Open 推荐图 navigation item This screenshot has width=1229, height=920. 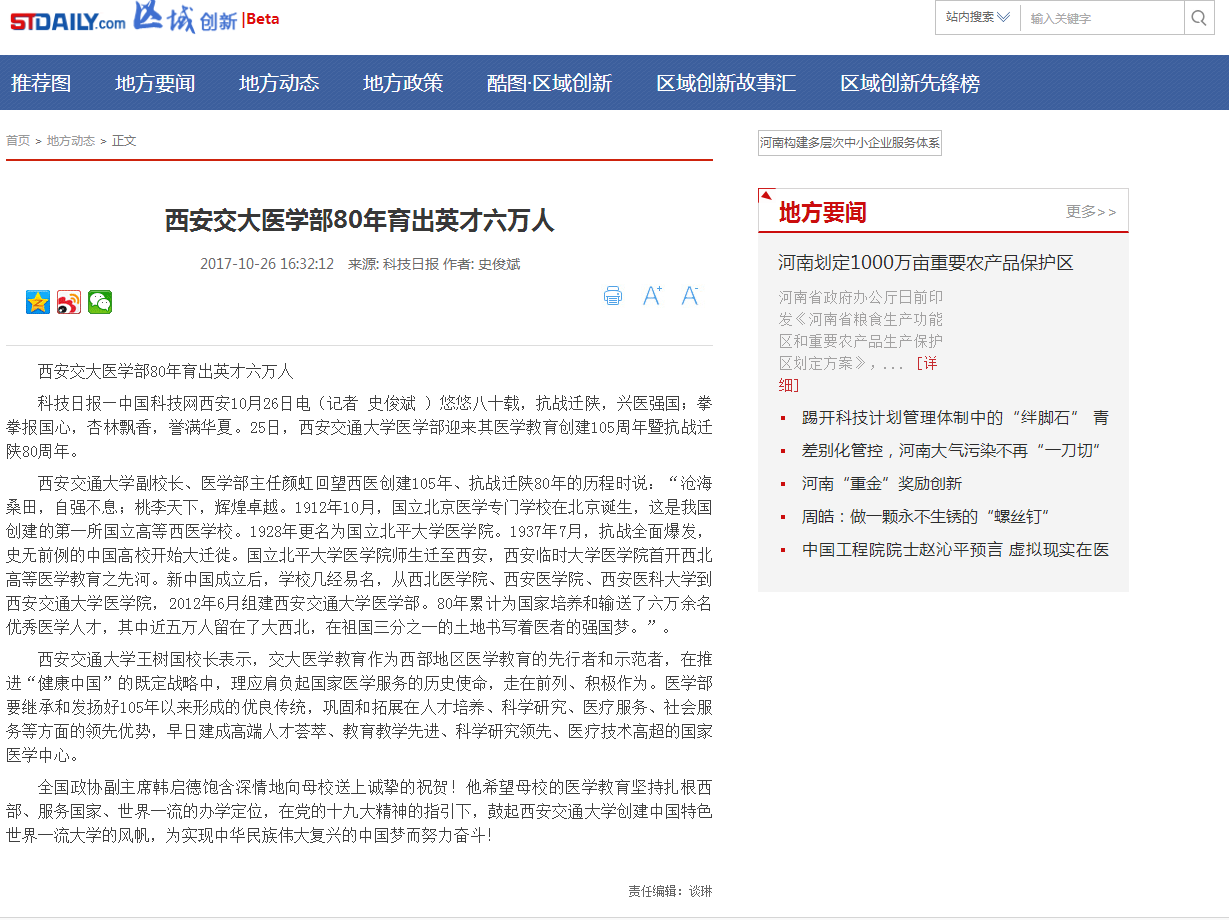point(41,84)
